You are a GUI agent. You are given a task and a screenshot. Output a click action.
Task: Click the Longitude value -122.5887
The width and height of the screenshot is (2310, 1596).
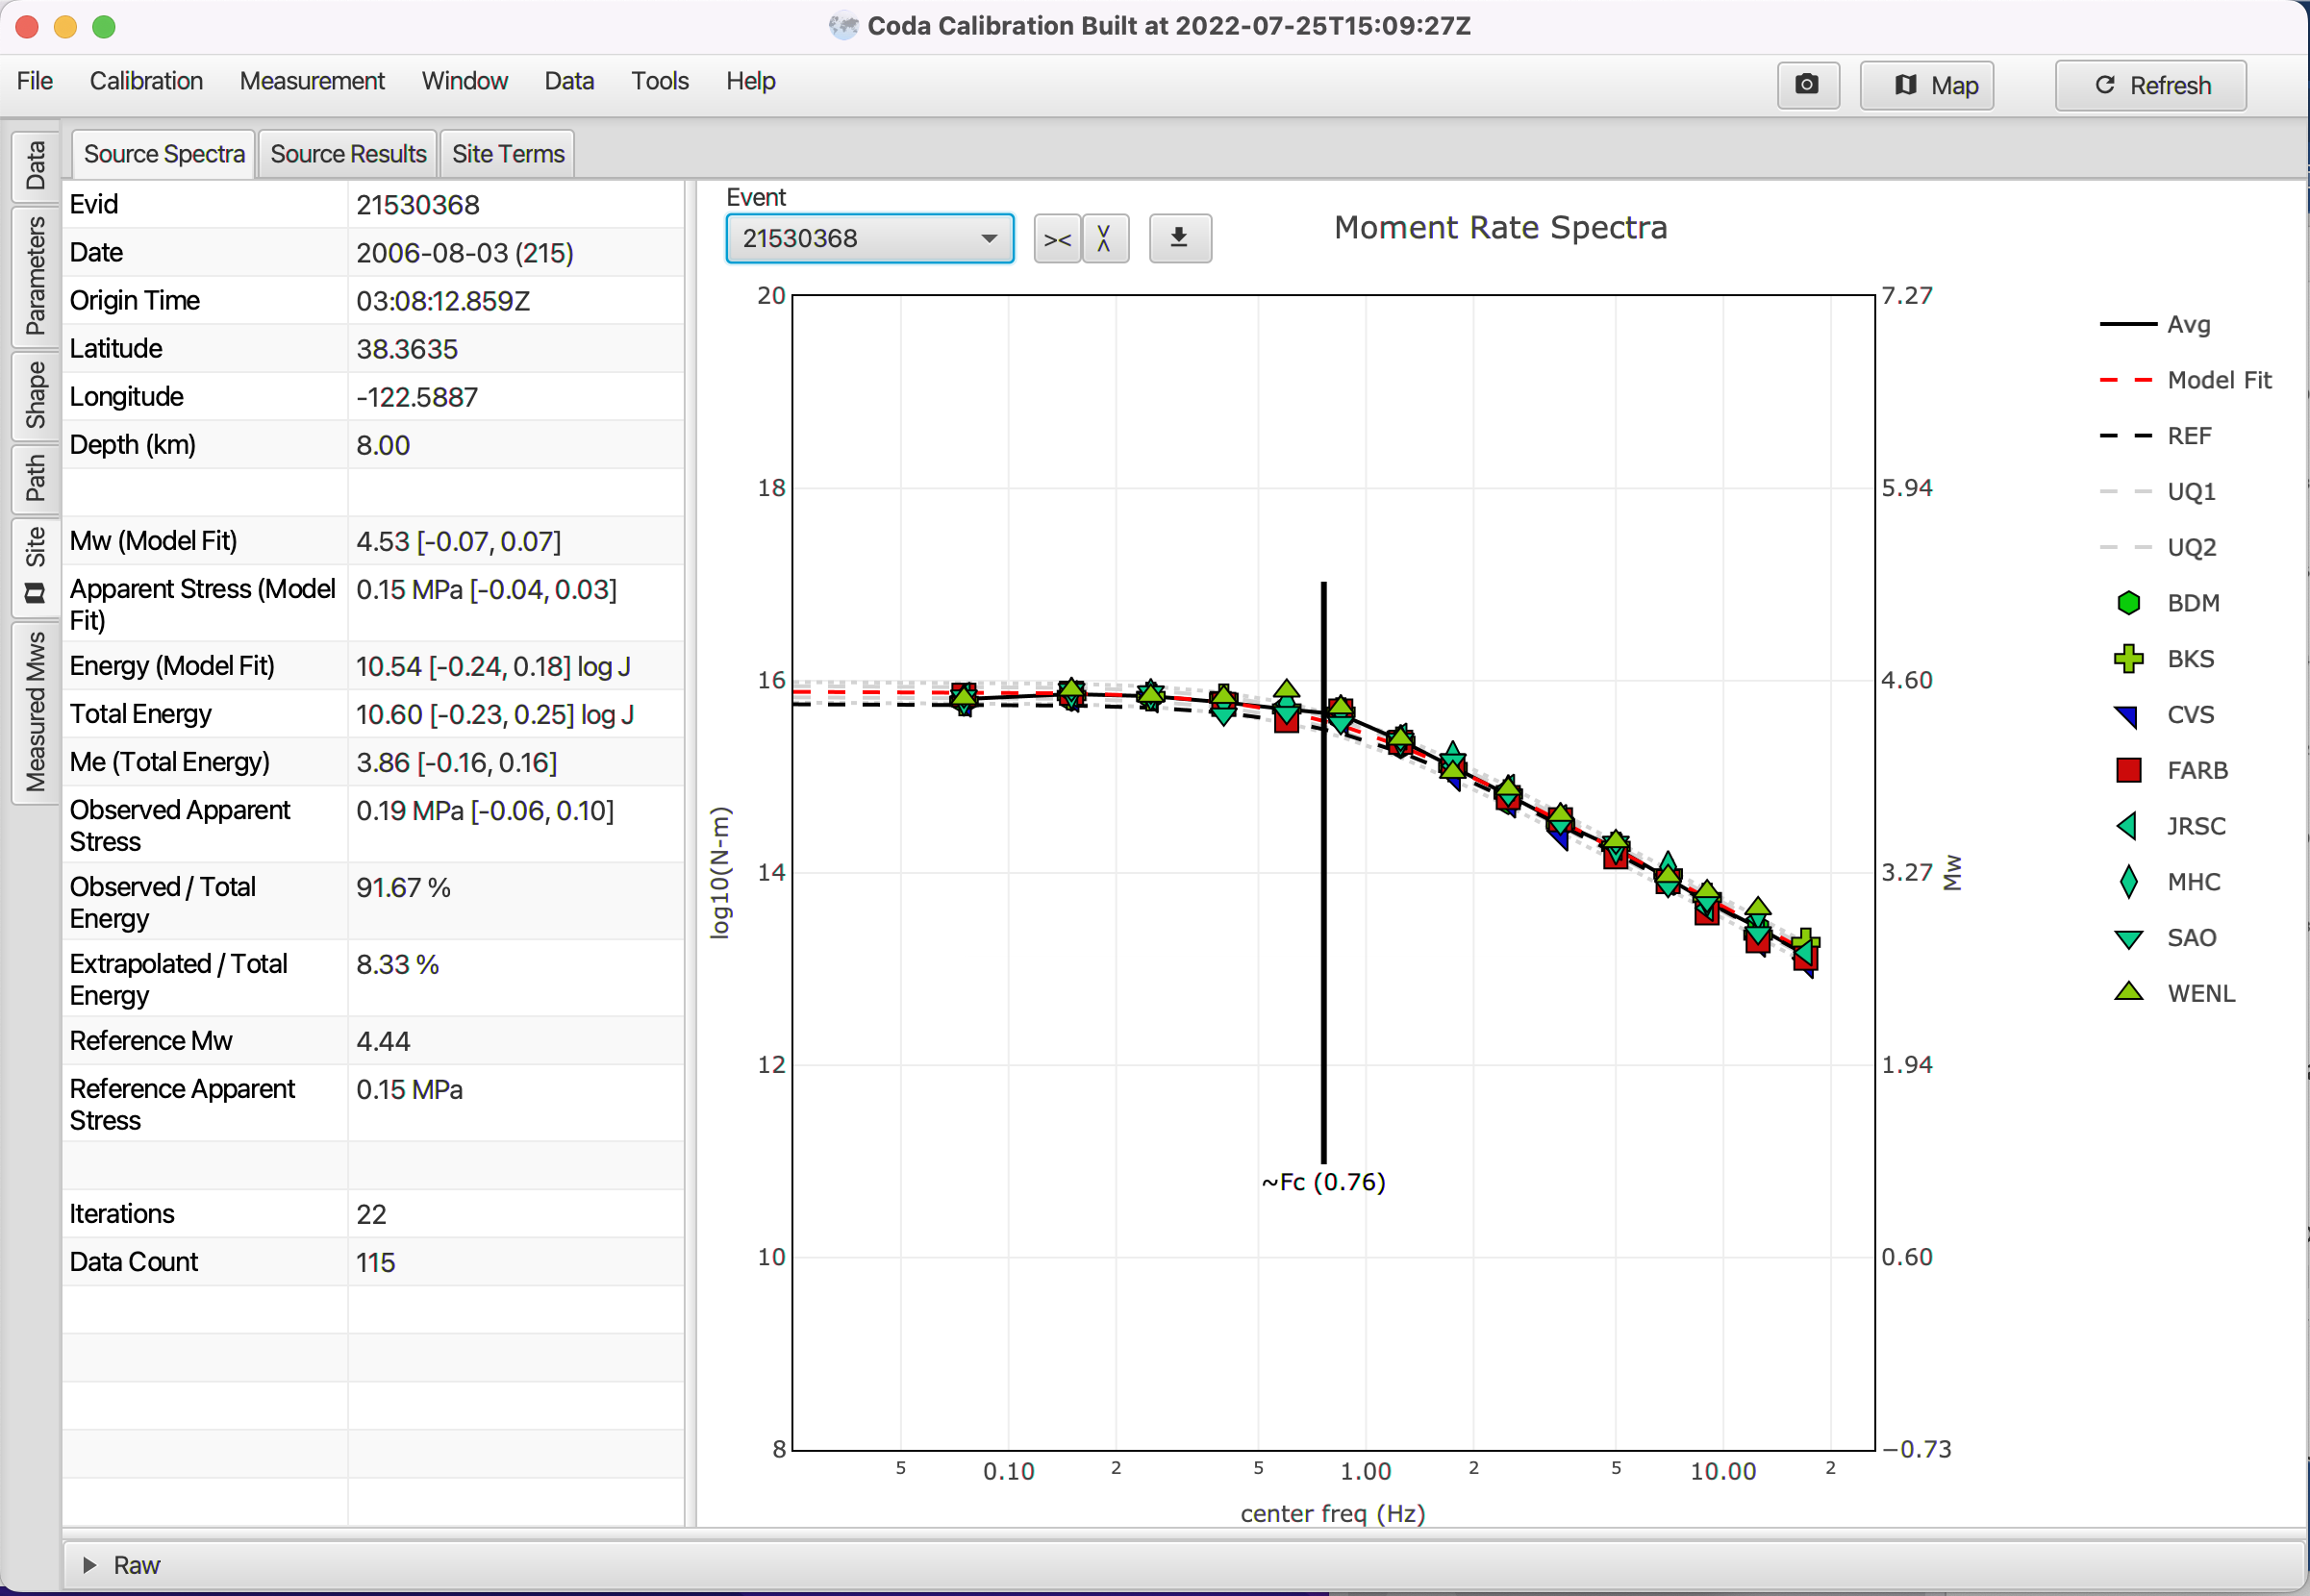[417, 397]
